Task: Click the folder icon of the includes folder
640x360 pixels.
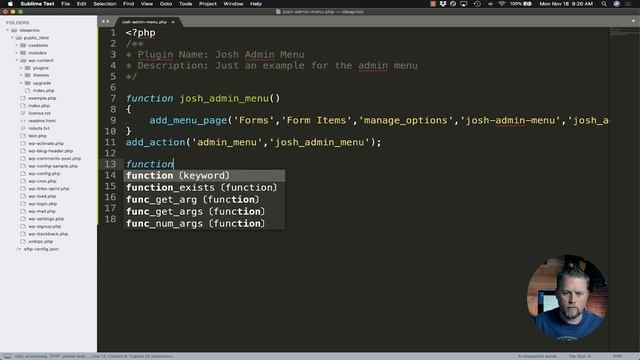Action: [x=23, y=53]
